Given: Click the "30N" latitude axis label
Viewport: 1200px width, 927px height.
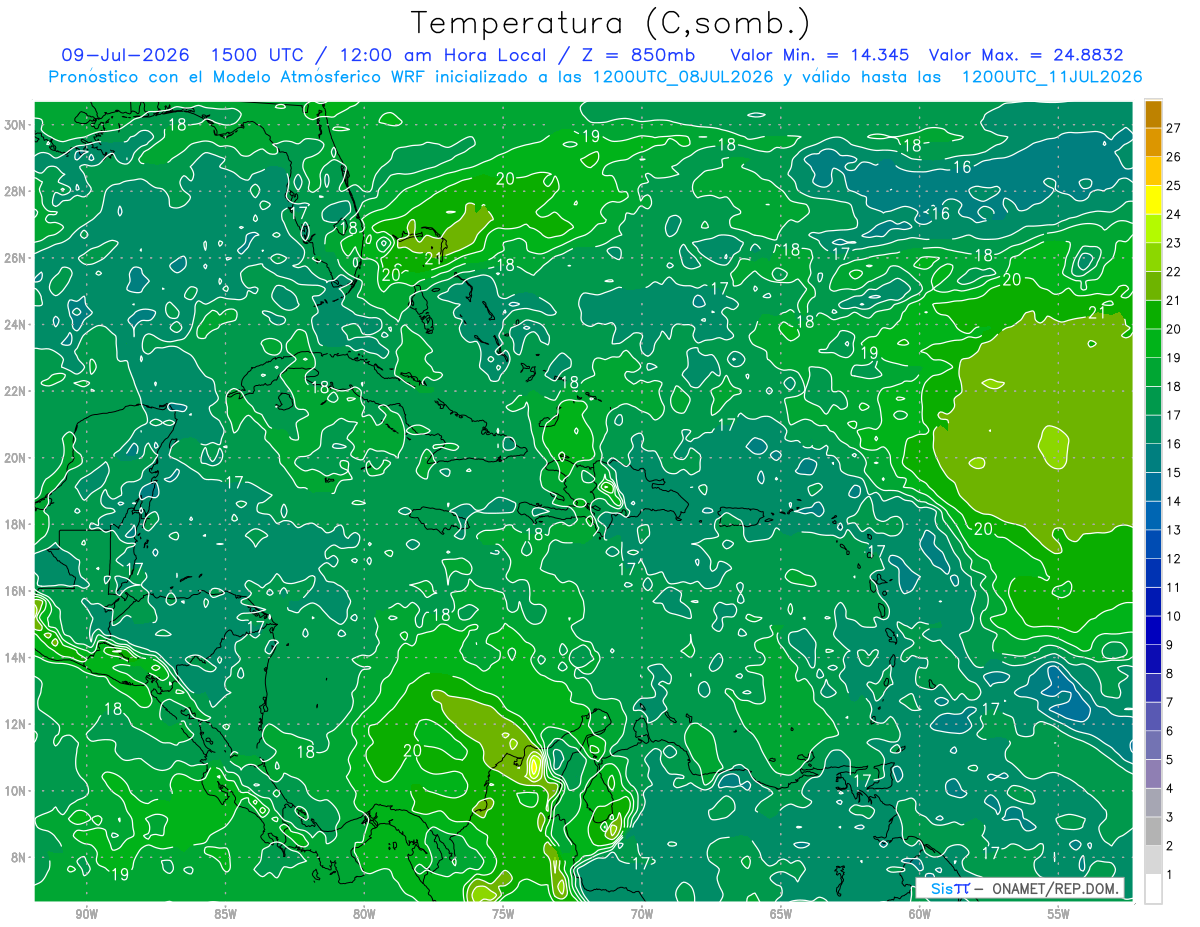Looking at the screenshot, I should coord(17,125).
